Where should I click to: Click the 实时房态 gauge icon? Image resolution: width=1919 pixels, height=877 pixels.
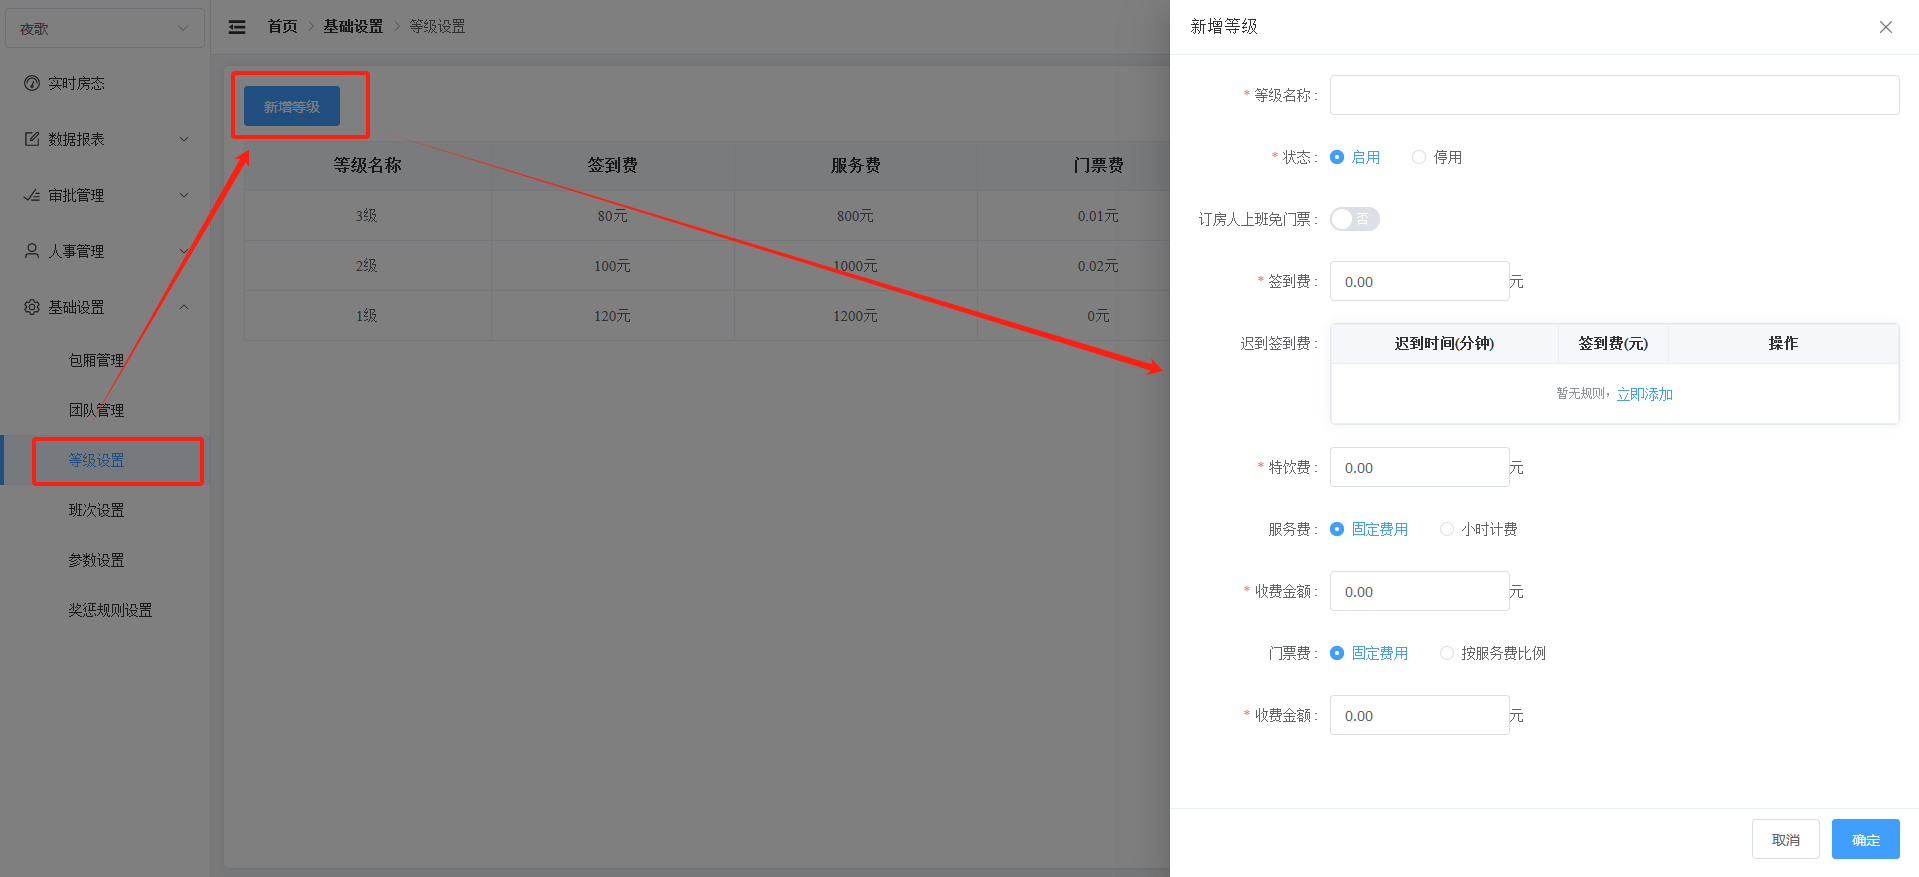pos(32,83)
